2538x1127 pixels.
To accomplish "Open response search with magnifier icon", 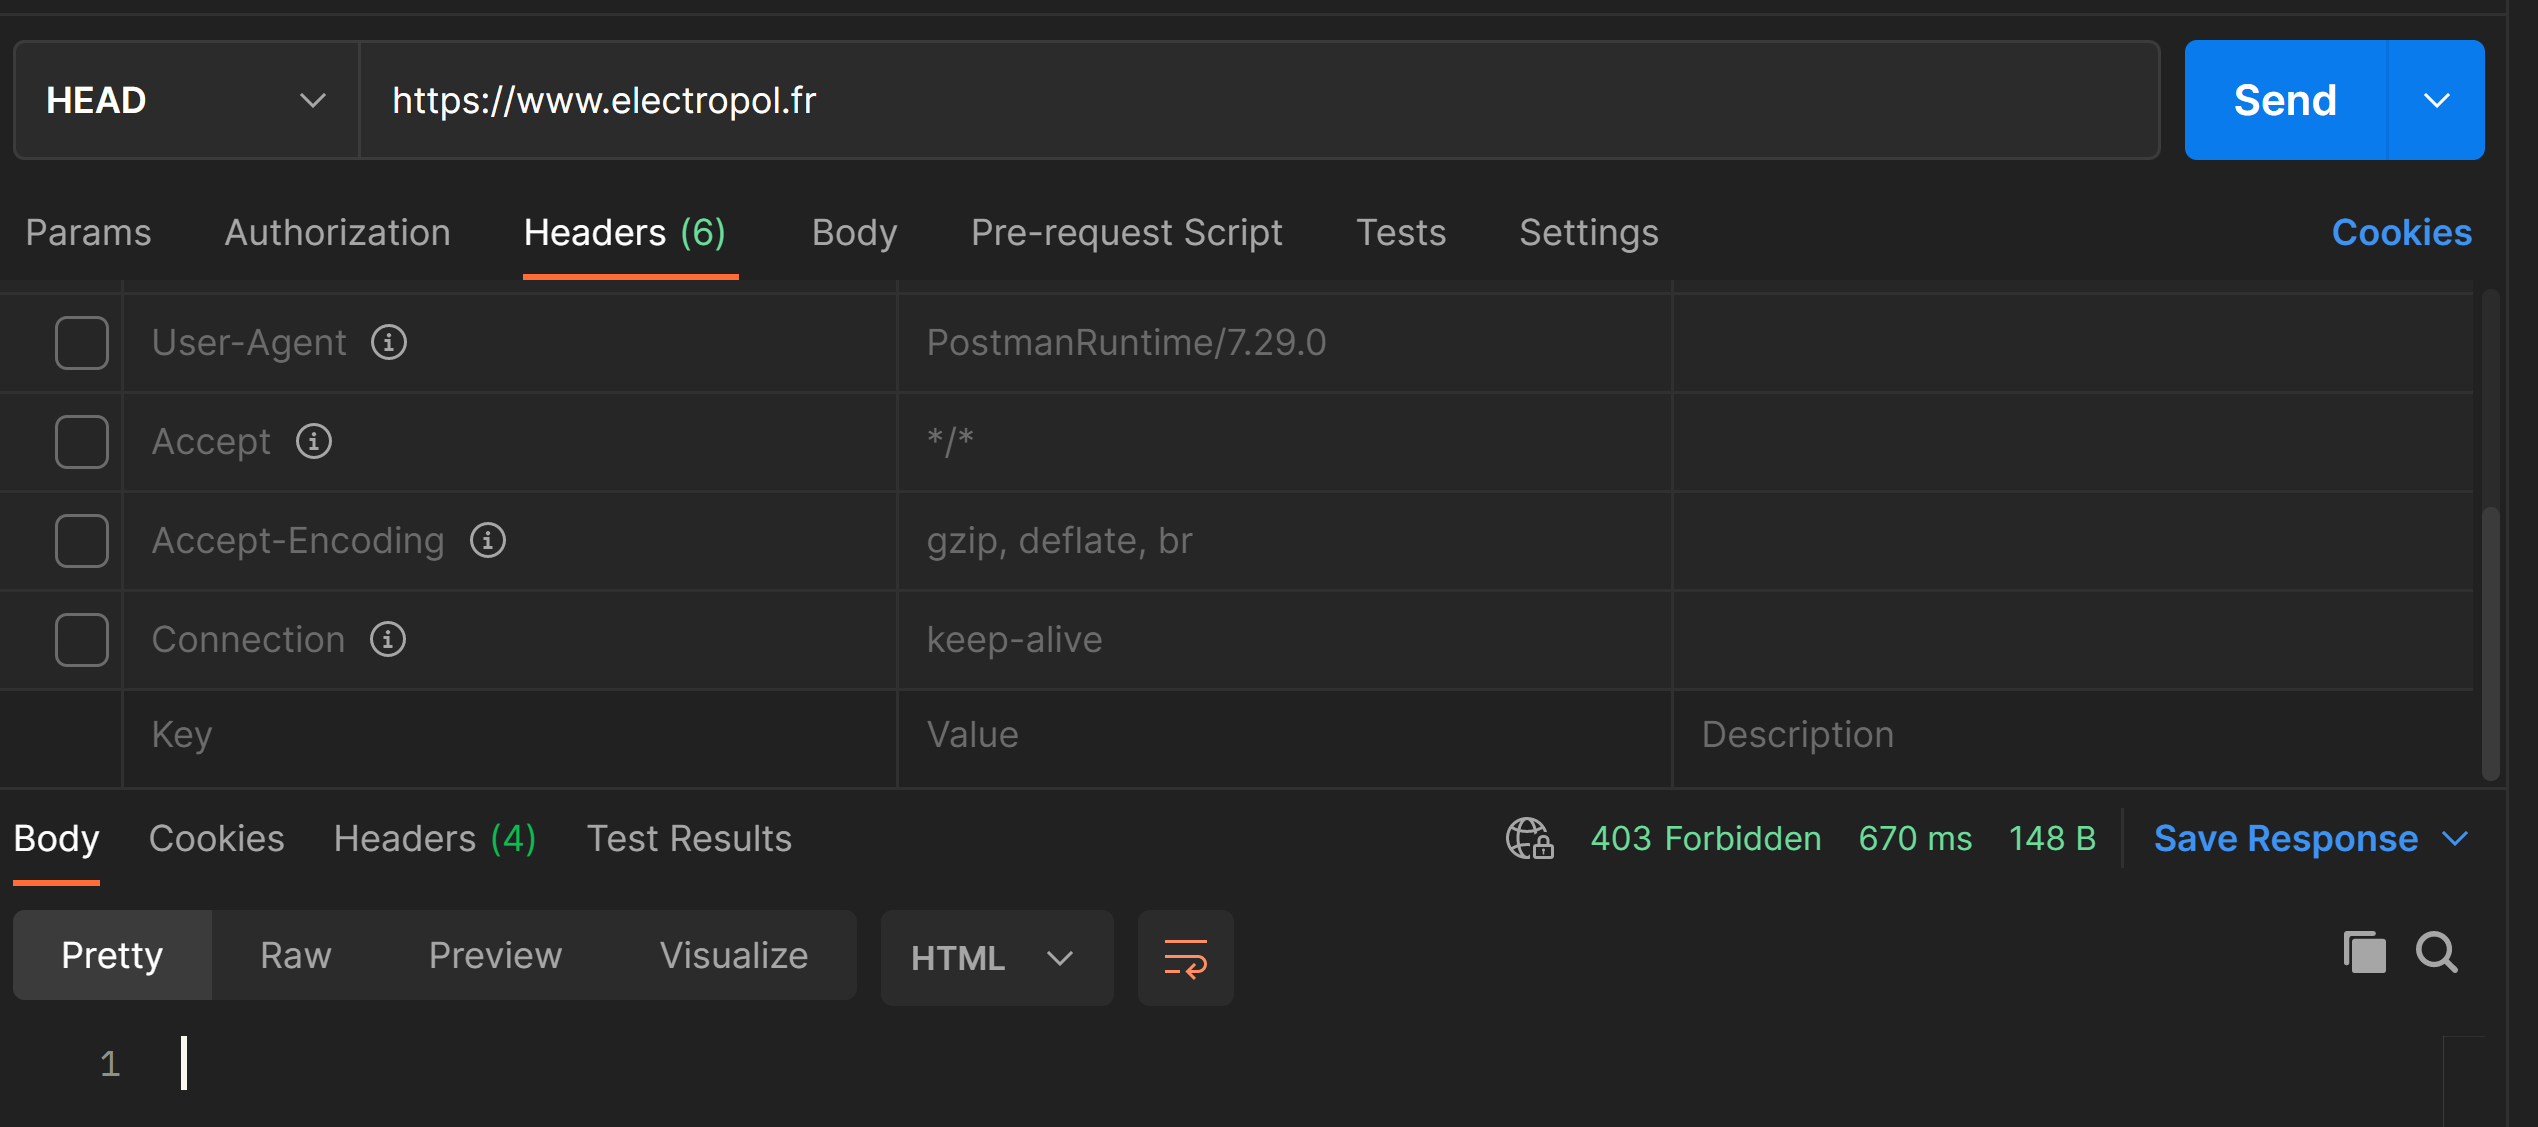I will pos(2437,953).
